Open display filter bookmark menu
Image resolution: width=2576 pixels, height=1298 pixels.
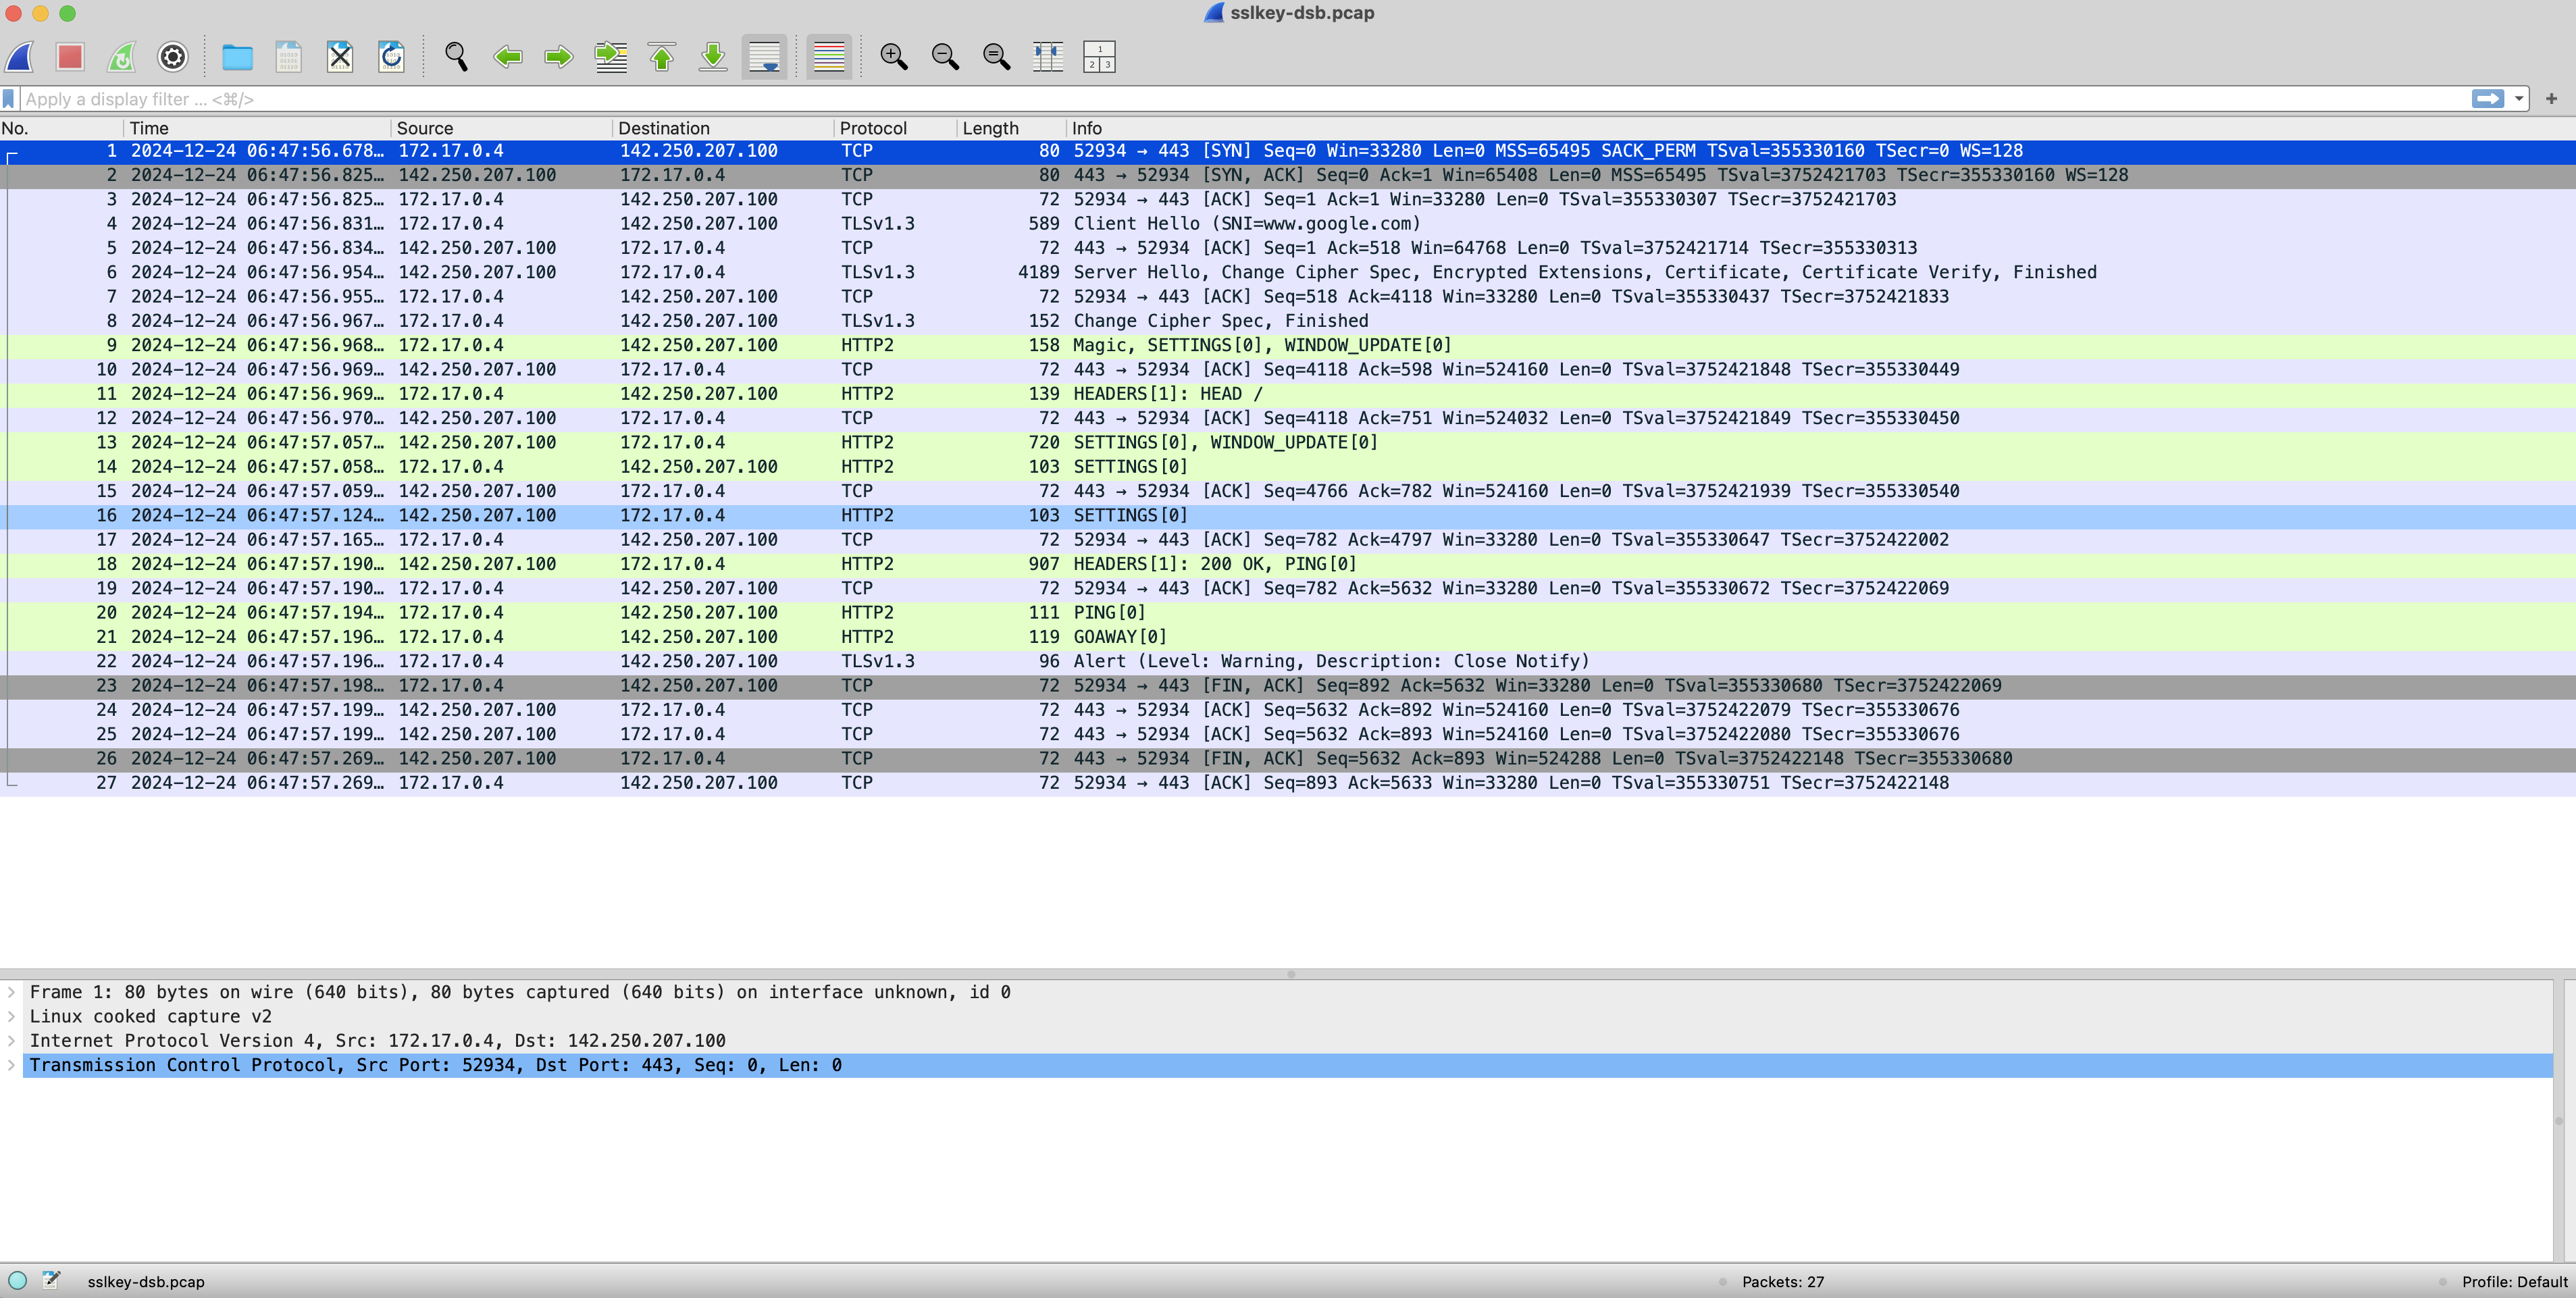click(9, 99)
